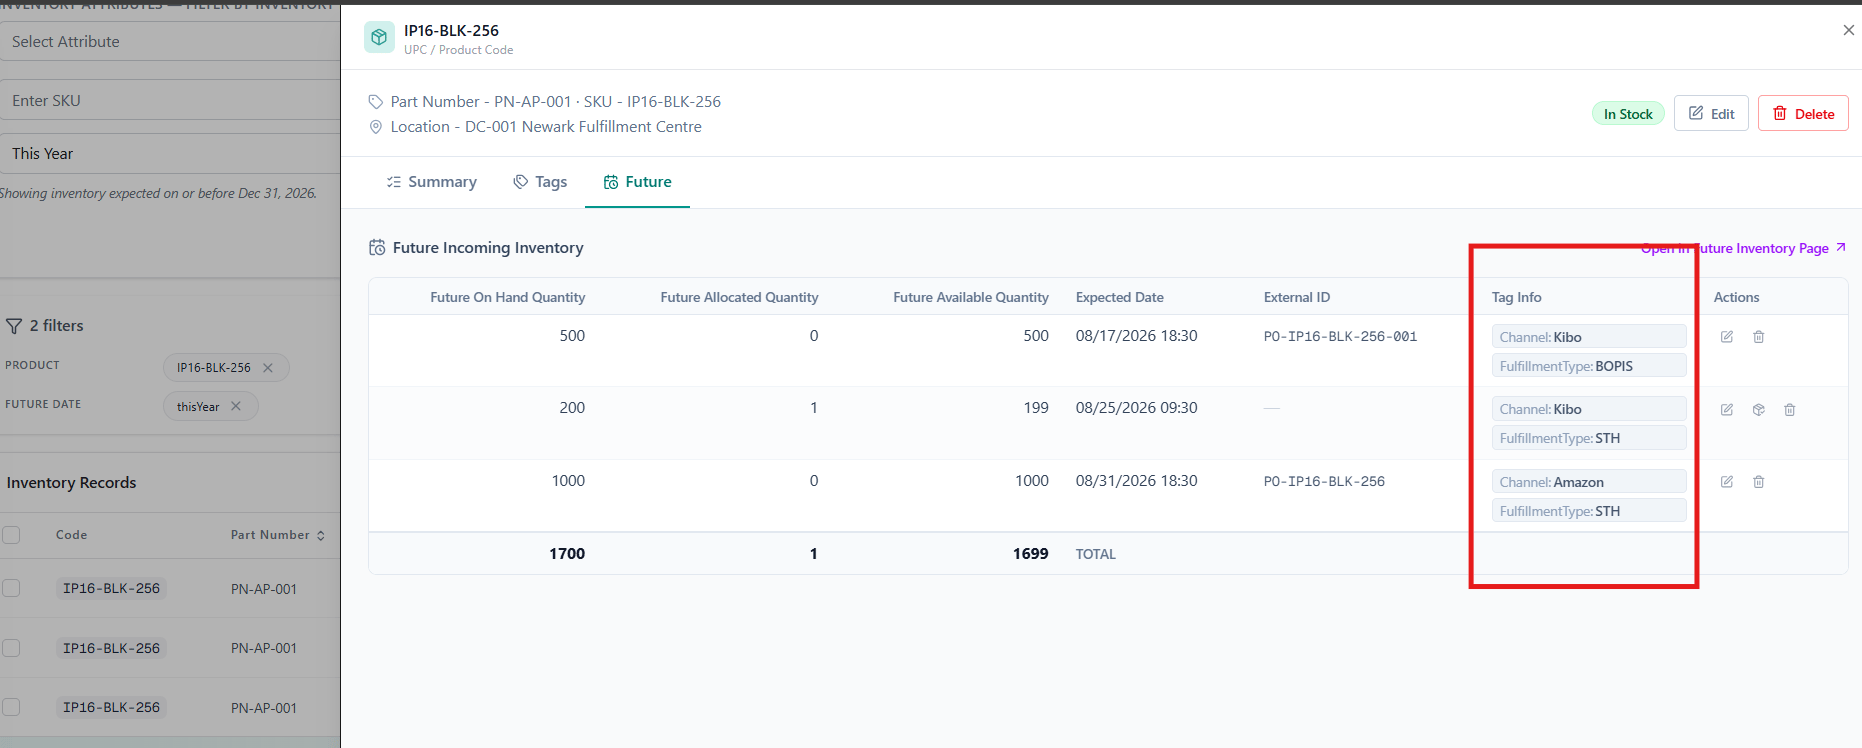Screen dimensions: 1862x748
Task: Click the Expected Date column header
Action: [x=1120, y=297]
